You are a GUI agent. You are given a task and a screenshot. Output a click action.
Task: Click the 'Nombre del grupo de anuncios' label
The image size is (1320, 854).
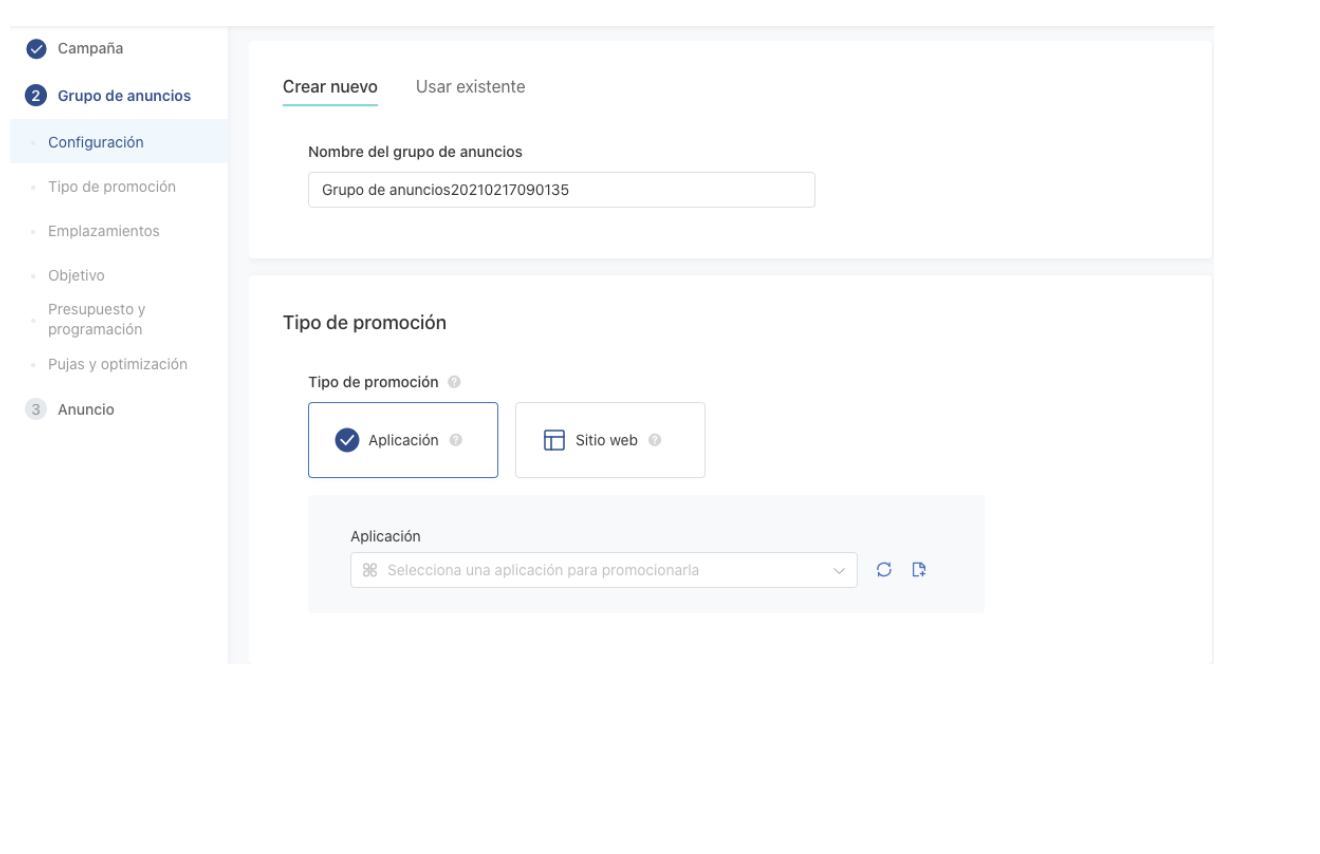(415, 152)
